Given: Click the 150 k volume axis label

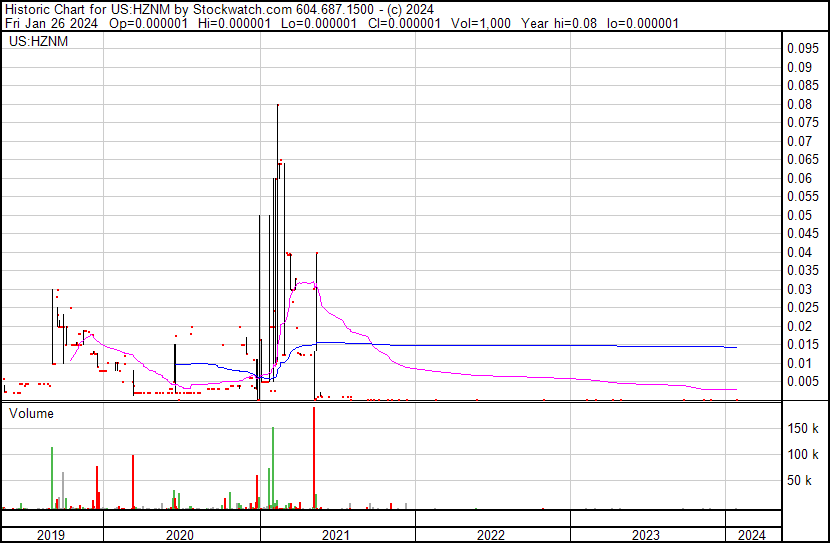Looking at the screenshot, I should [804, 429].
